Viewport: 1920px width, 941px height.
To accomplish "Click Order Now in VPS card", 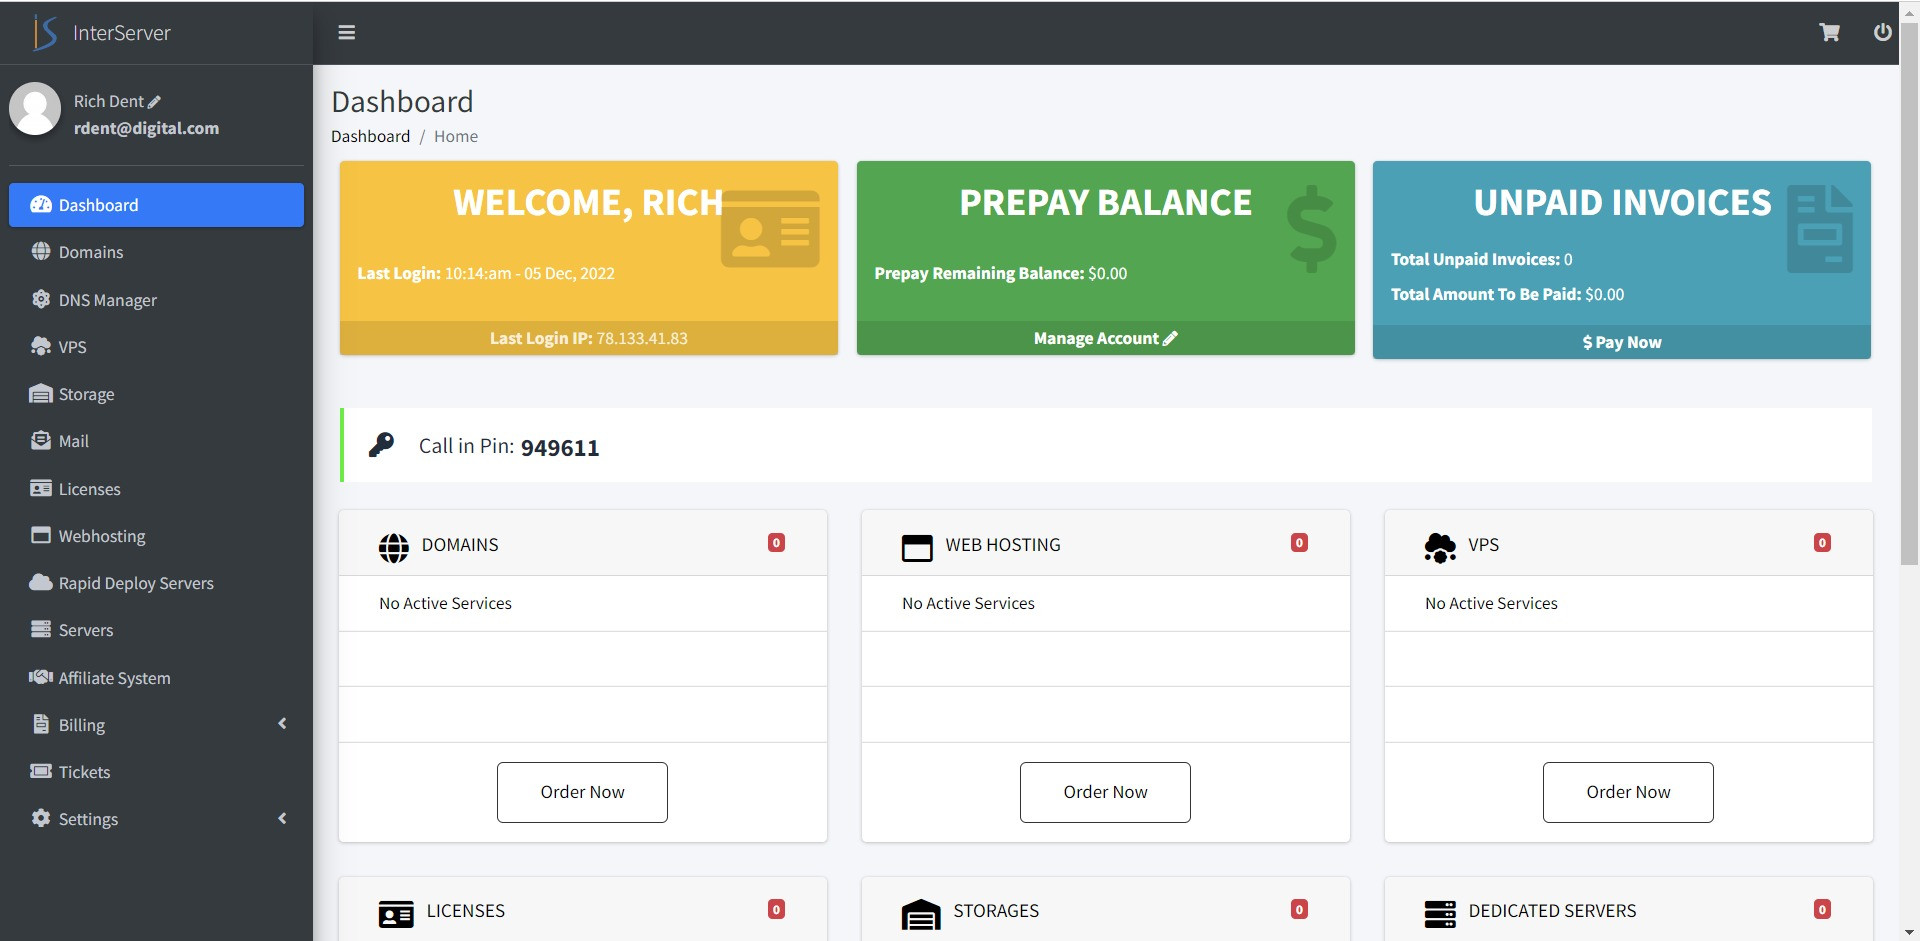I will pos(1628,792).
